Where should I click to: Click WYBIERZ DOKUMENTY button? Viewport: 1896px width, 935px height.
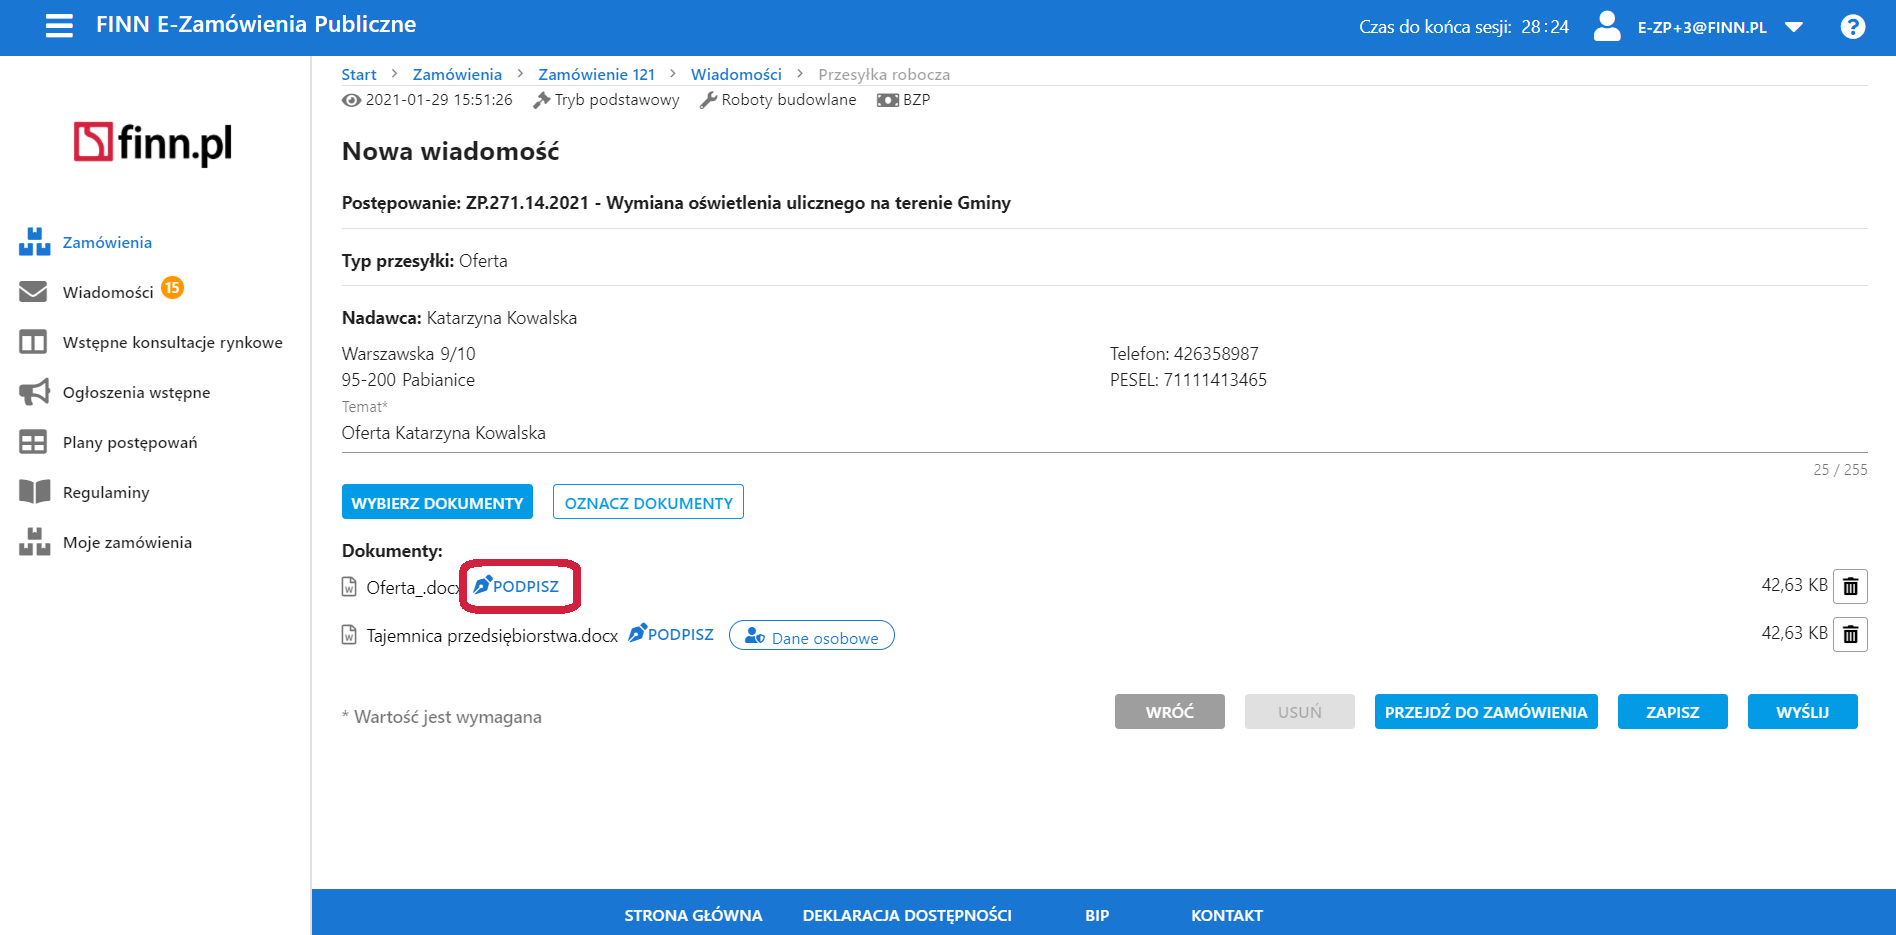[x=437, y=502]
